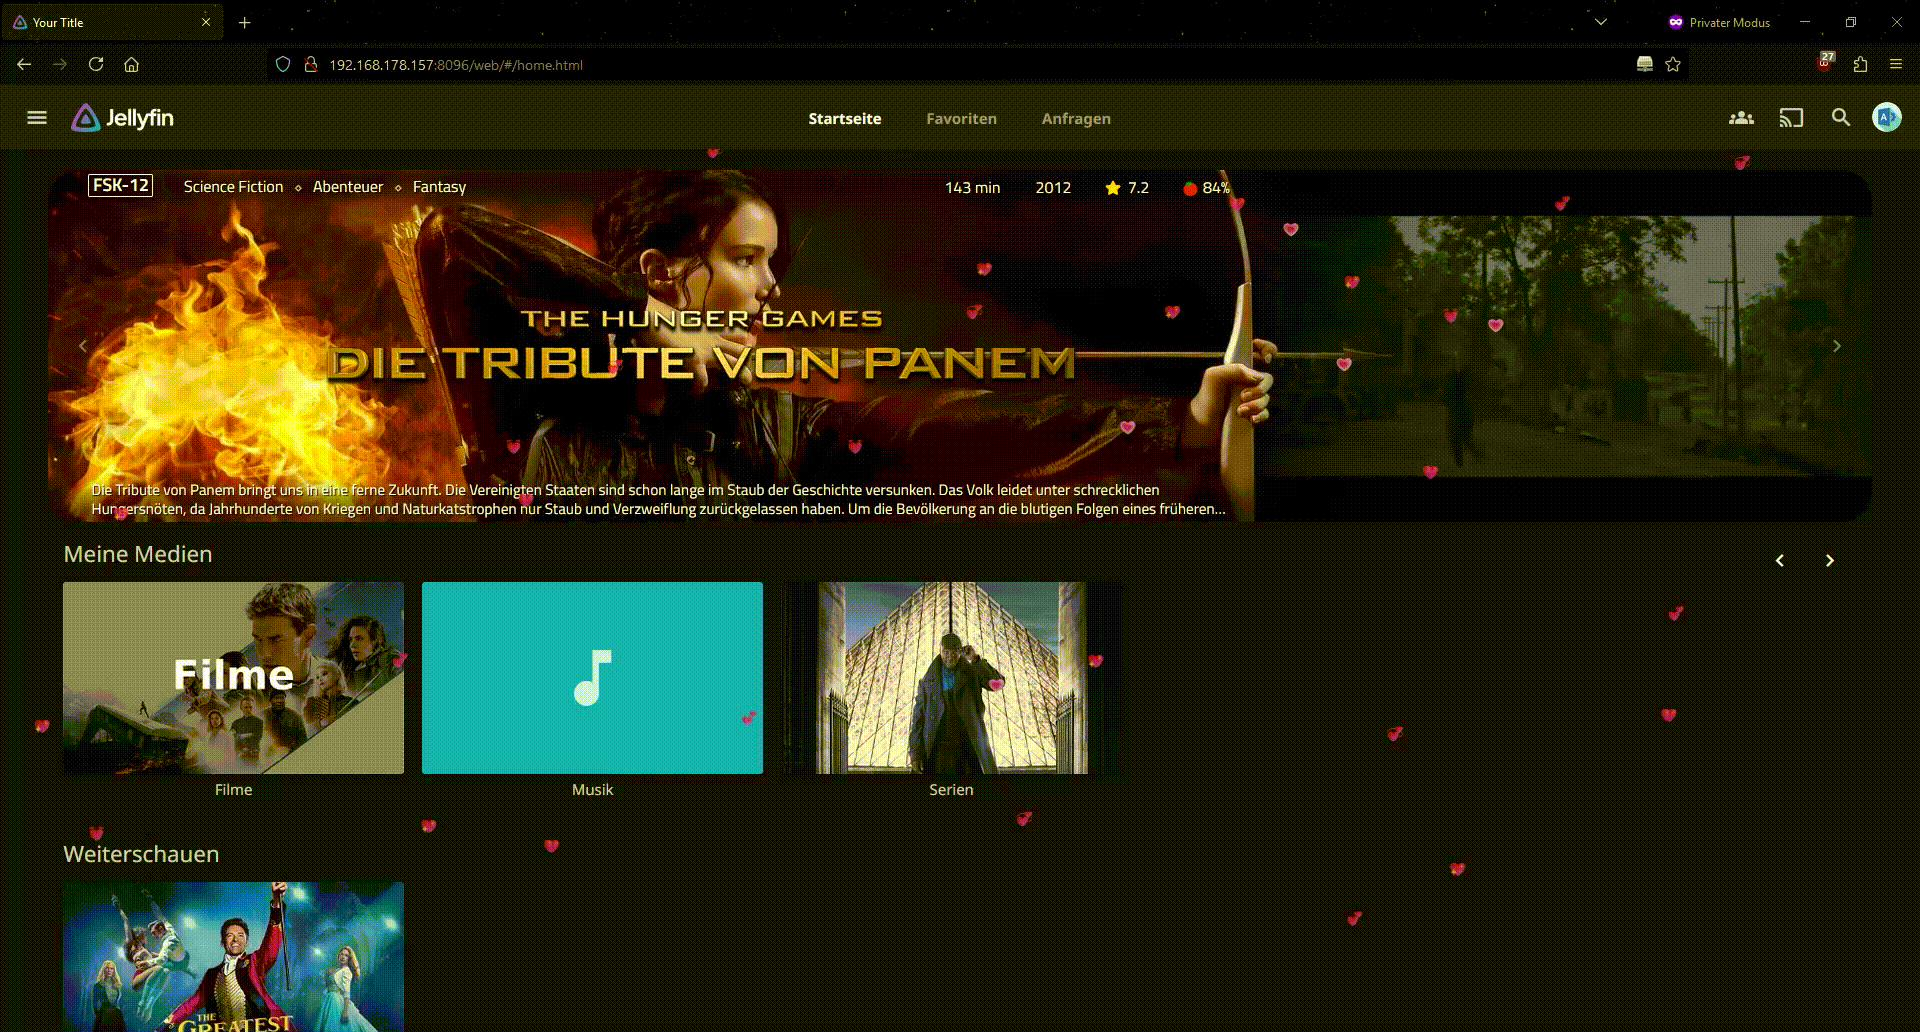Open the user profile avatar
The image size is (1920, 1032).
click(1887, 118)
